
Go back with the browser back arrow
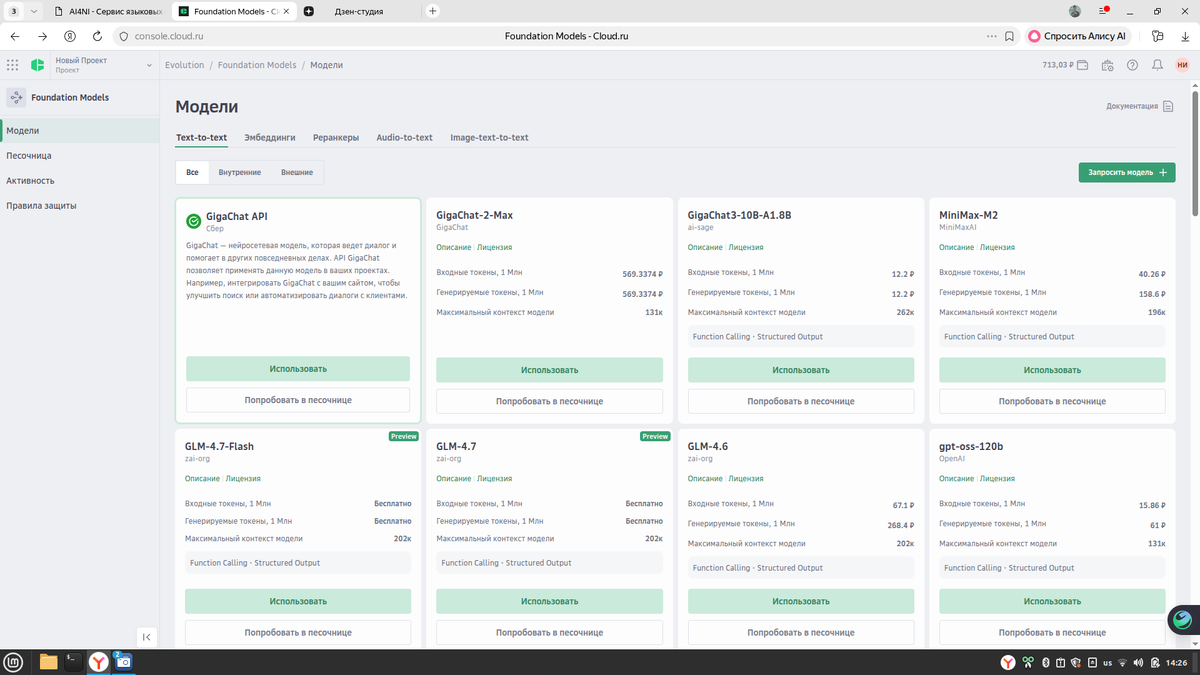pos(15,36)
